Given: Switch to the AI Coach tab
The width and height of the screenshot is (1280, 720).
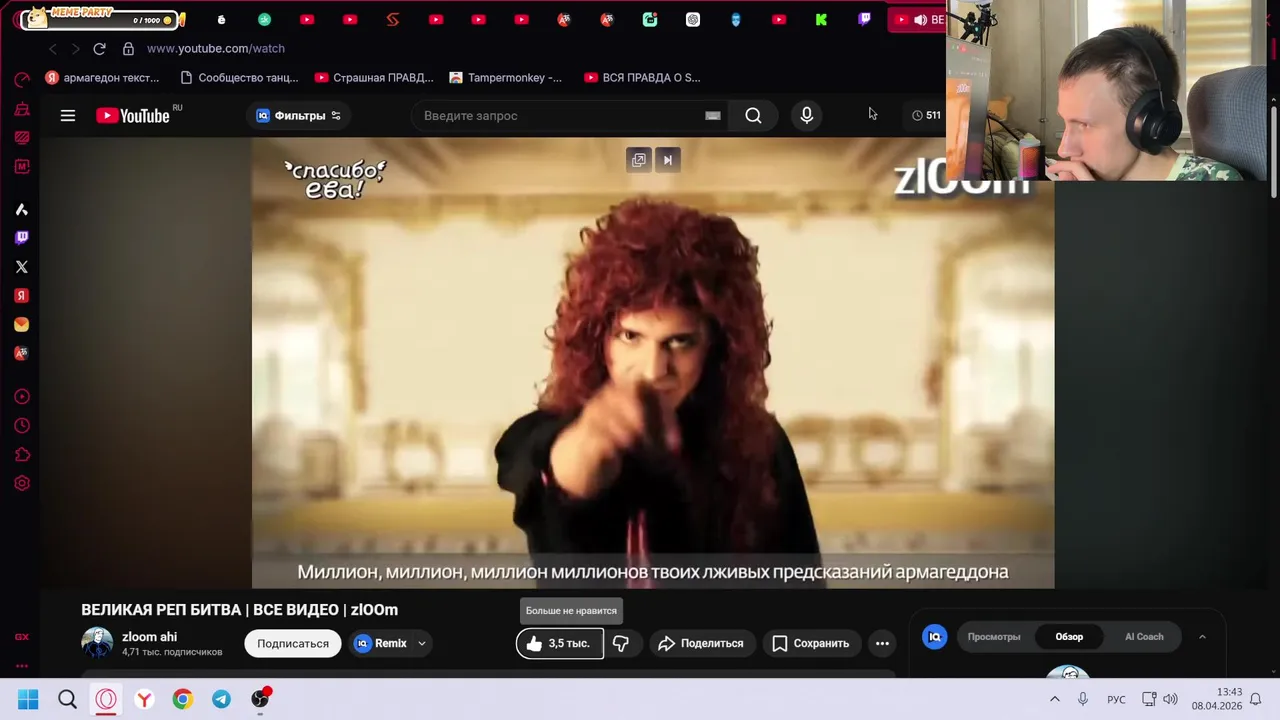Looking at the screenshot, I should [x=1144, y=637].
